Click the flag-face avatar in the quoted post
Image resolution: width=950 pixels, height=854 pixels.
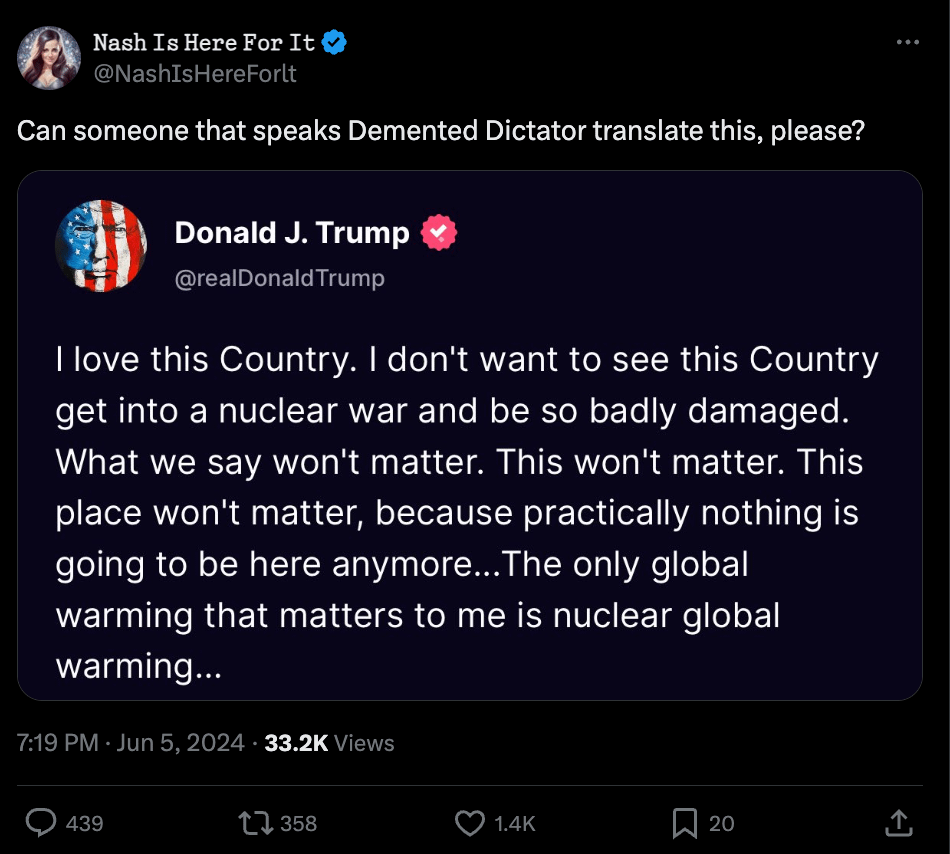point(101,246)
